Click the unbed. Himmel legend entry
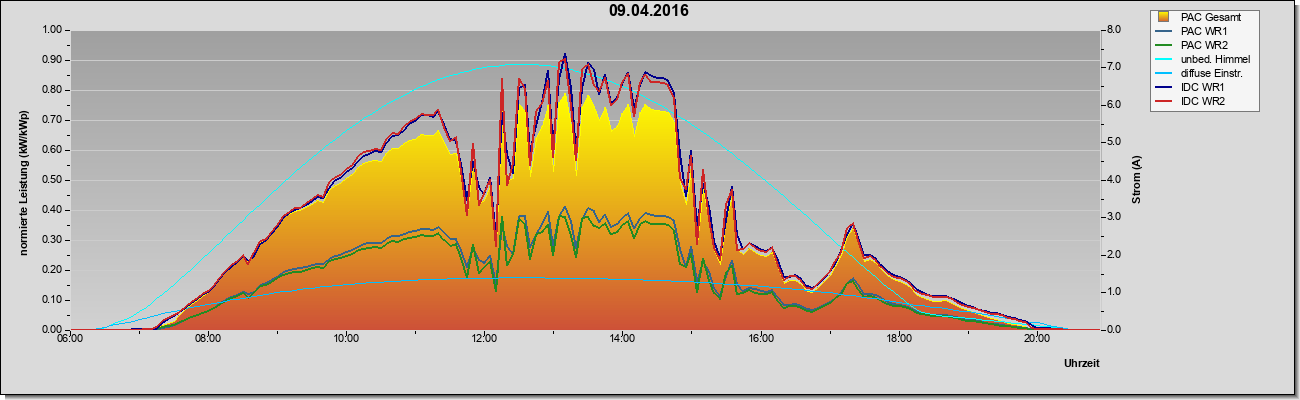Screen dimensions: 1300x400 pyautogui.click(x=1205, y=59)
